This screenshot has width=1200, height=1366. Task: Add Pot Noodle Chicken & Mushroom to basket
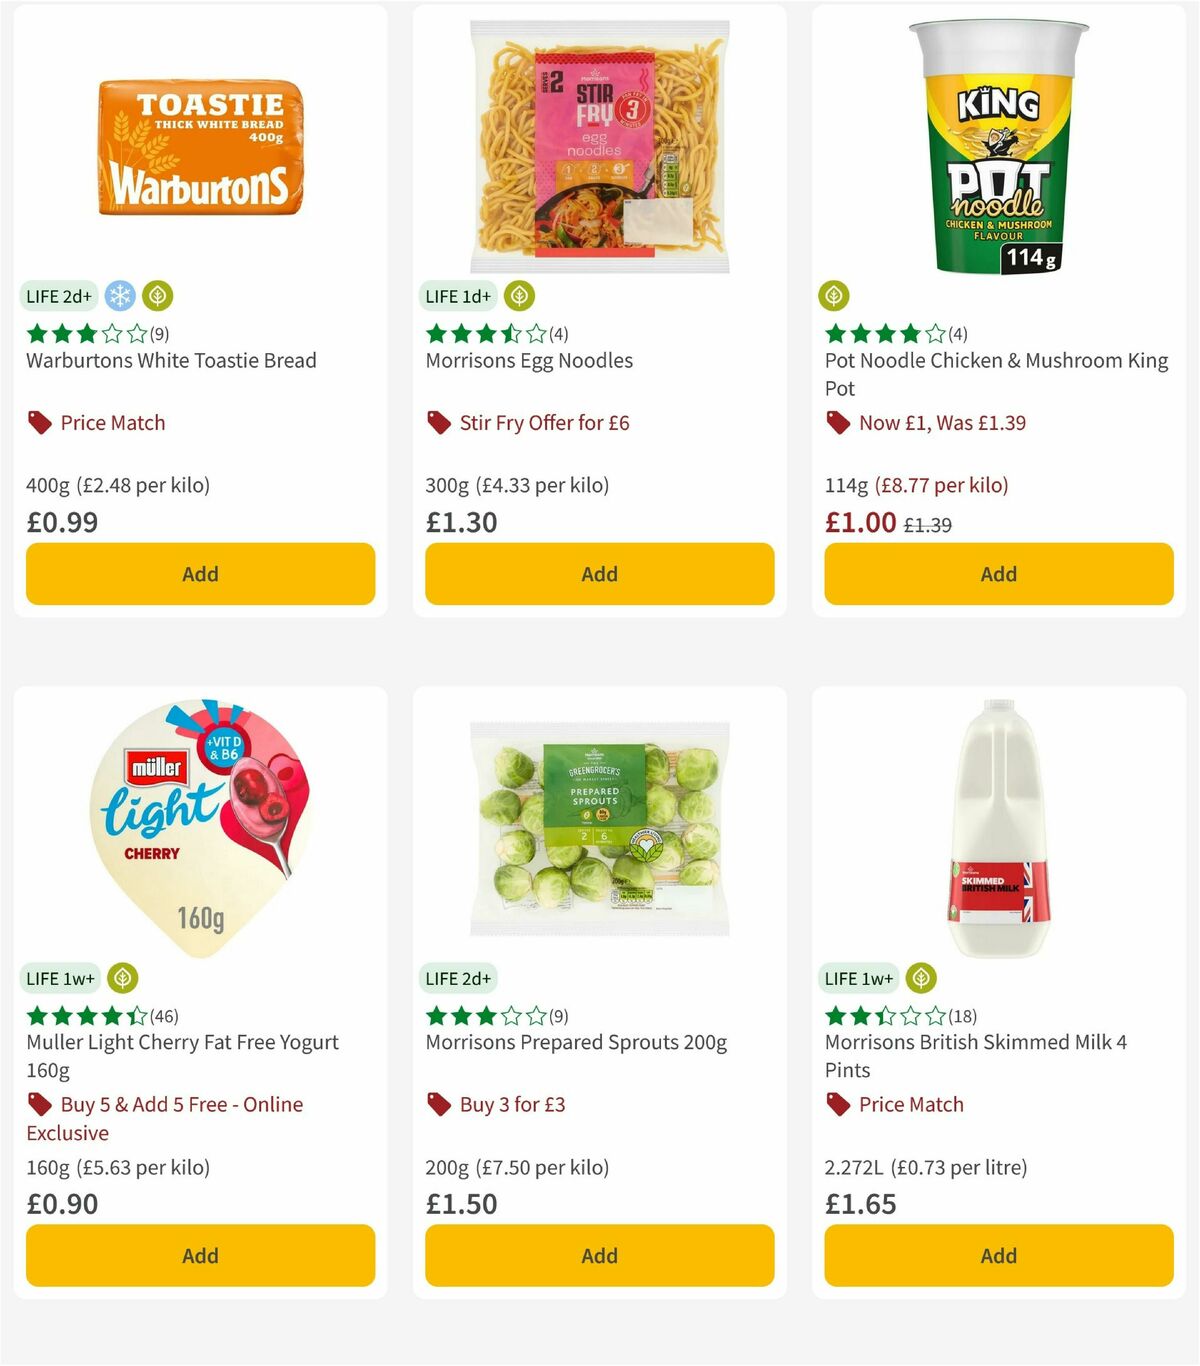point(998,574)
